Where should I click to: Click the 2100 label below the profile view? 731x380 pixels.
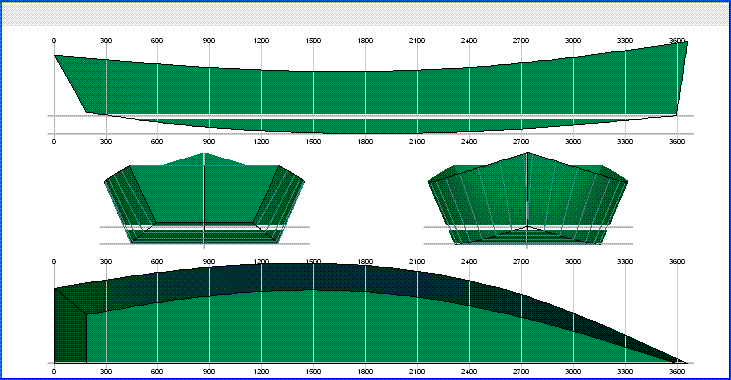(417, 141)
